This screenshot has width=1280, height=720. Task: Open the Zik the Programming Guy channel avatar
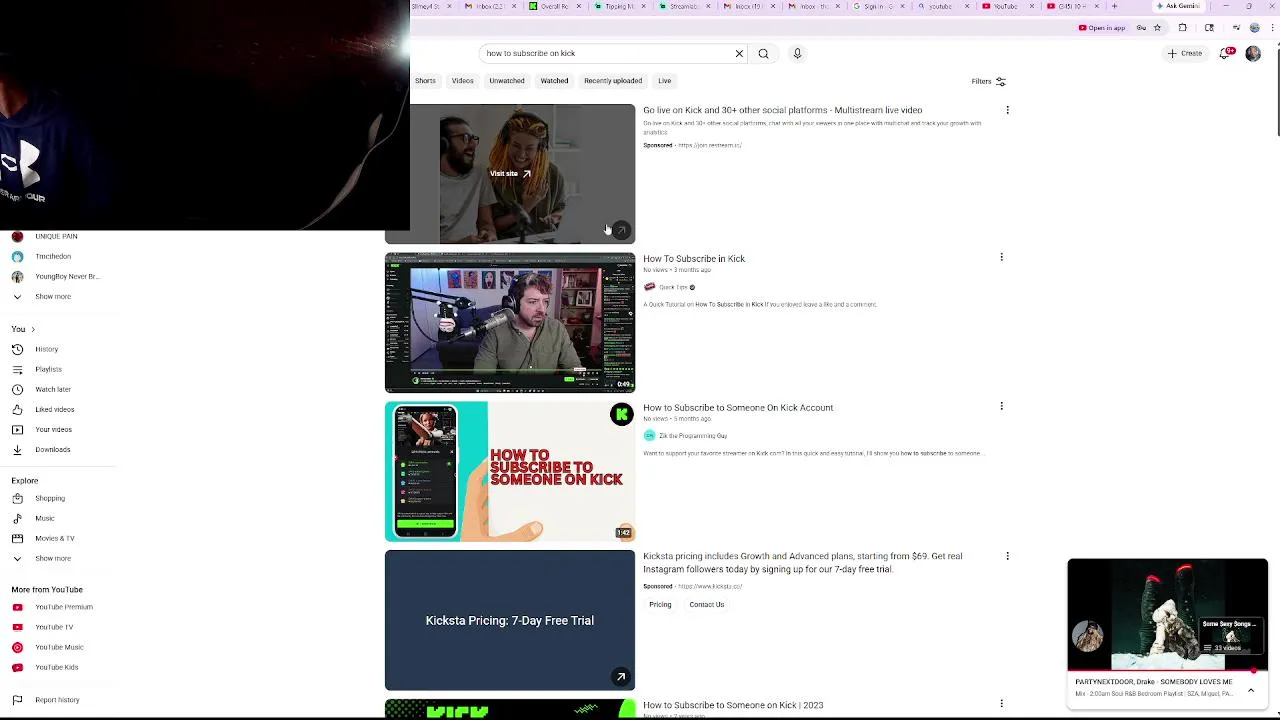click(649, 436)
